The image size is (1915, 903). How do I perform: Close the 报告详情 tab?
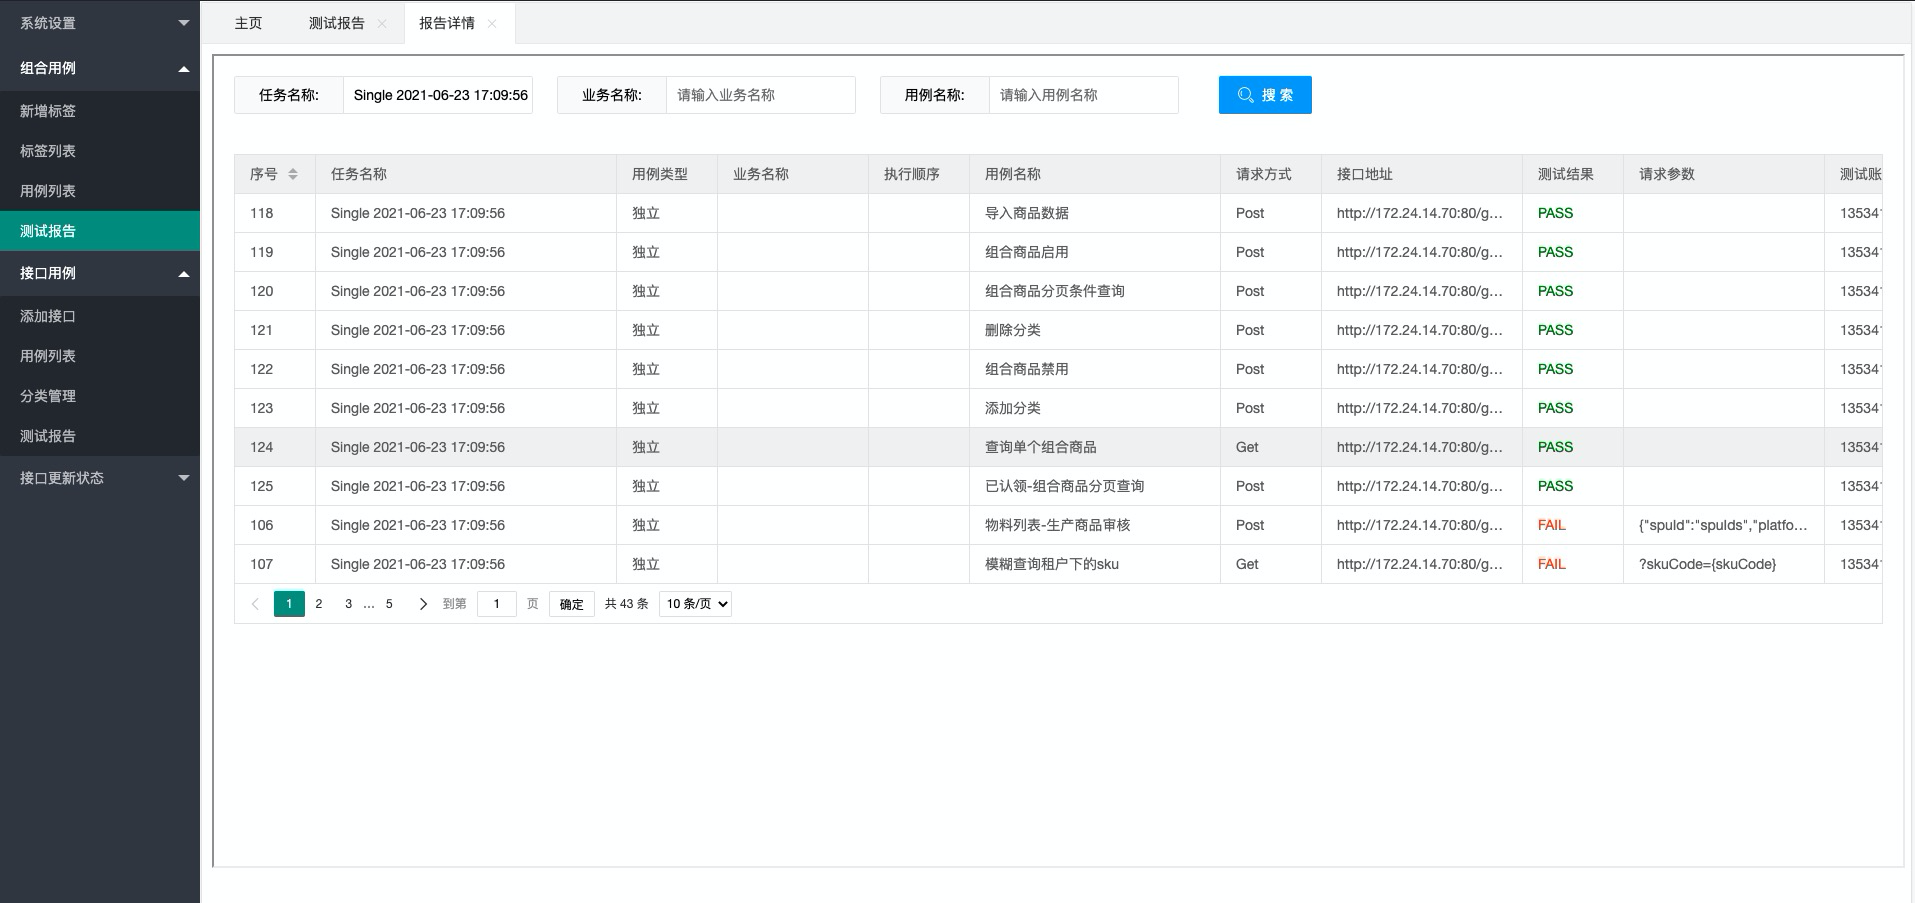click(492, 24)
